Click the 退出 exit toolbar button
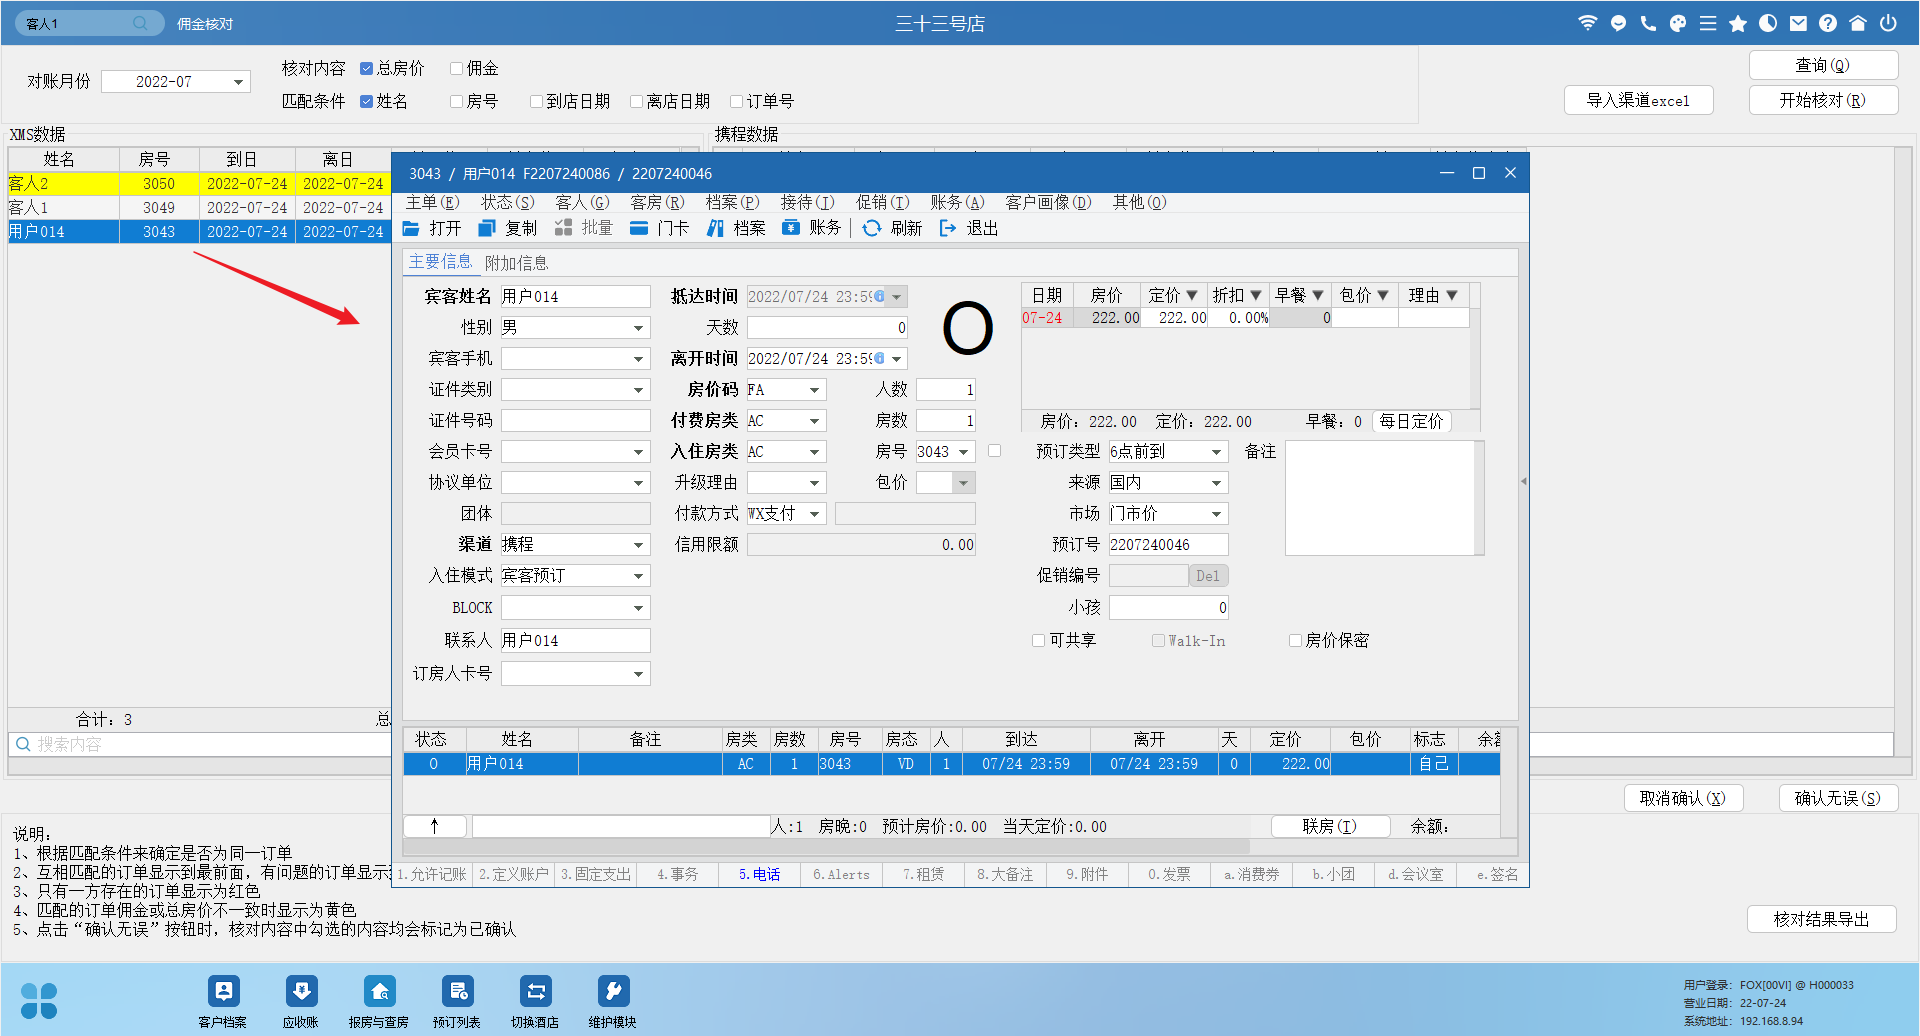1920x1036 pixels. [969, 228]
